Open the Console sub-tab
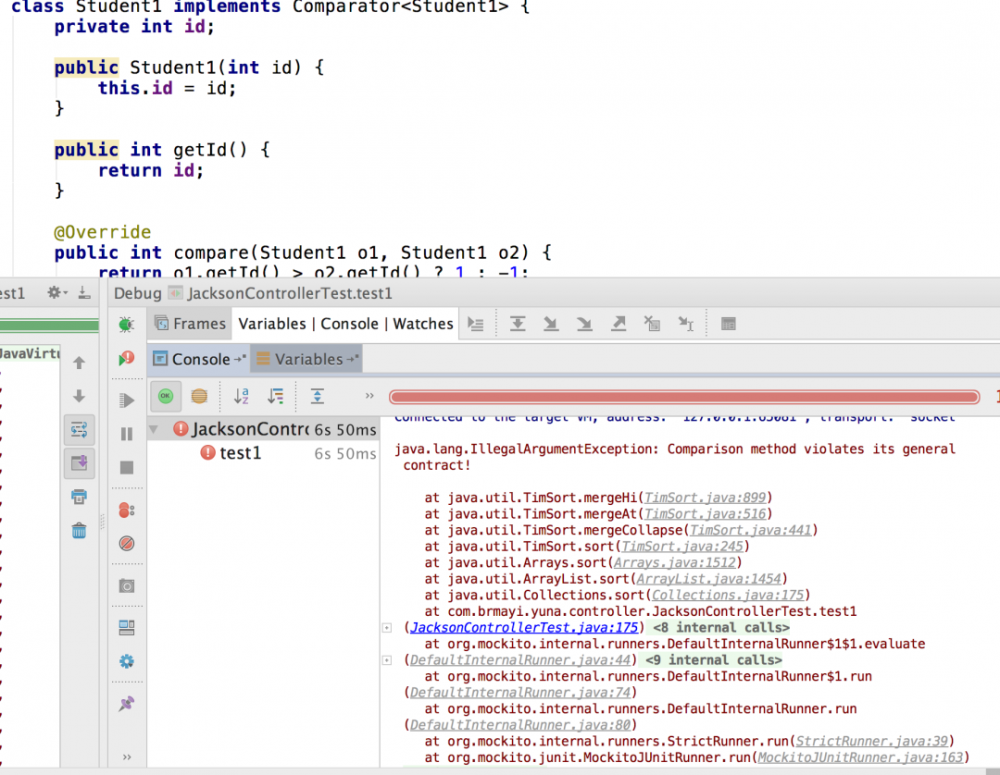 coord(200,359)
